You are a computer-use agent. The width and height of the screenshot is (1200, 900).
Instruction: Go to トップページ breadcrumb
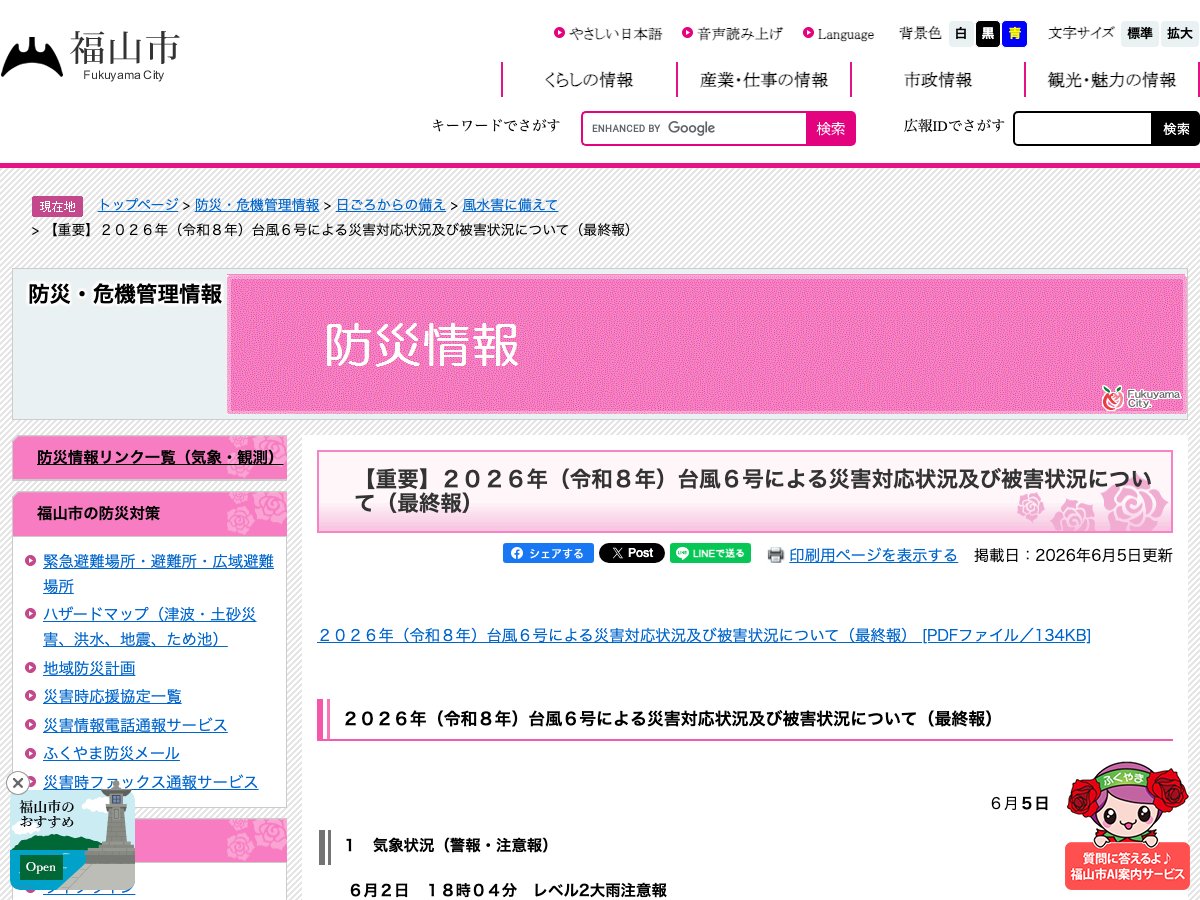coord(138,205)
